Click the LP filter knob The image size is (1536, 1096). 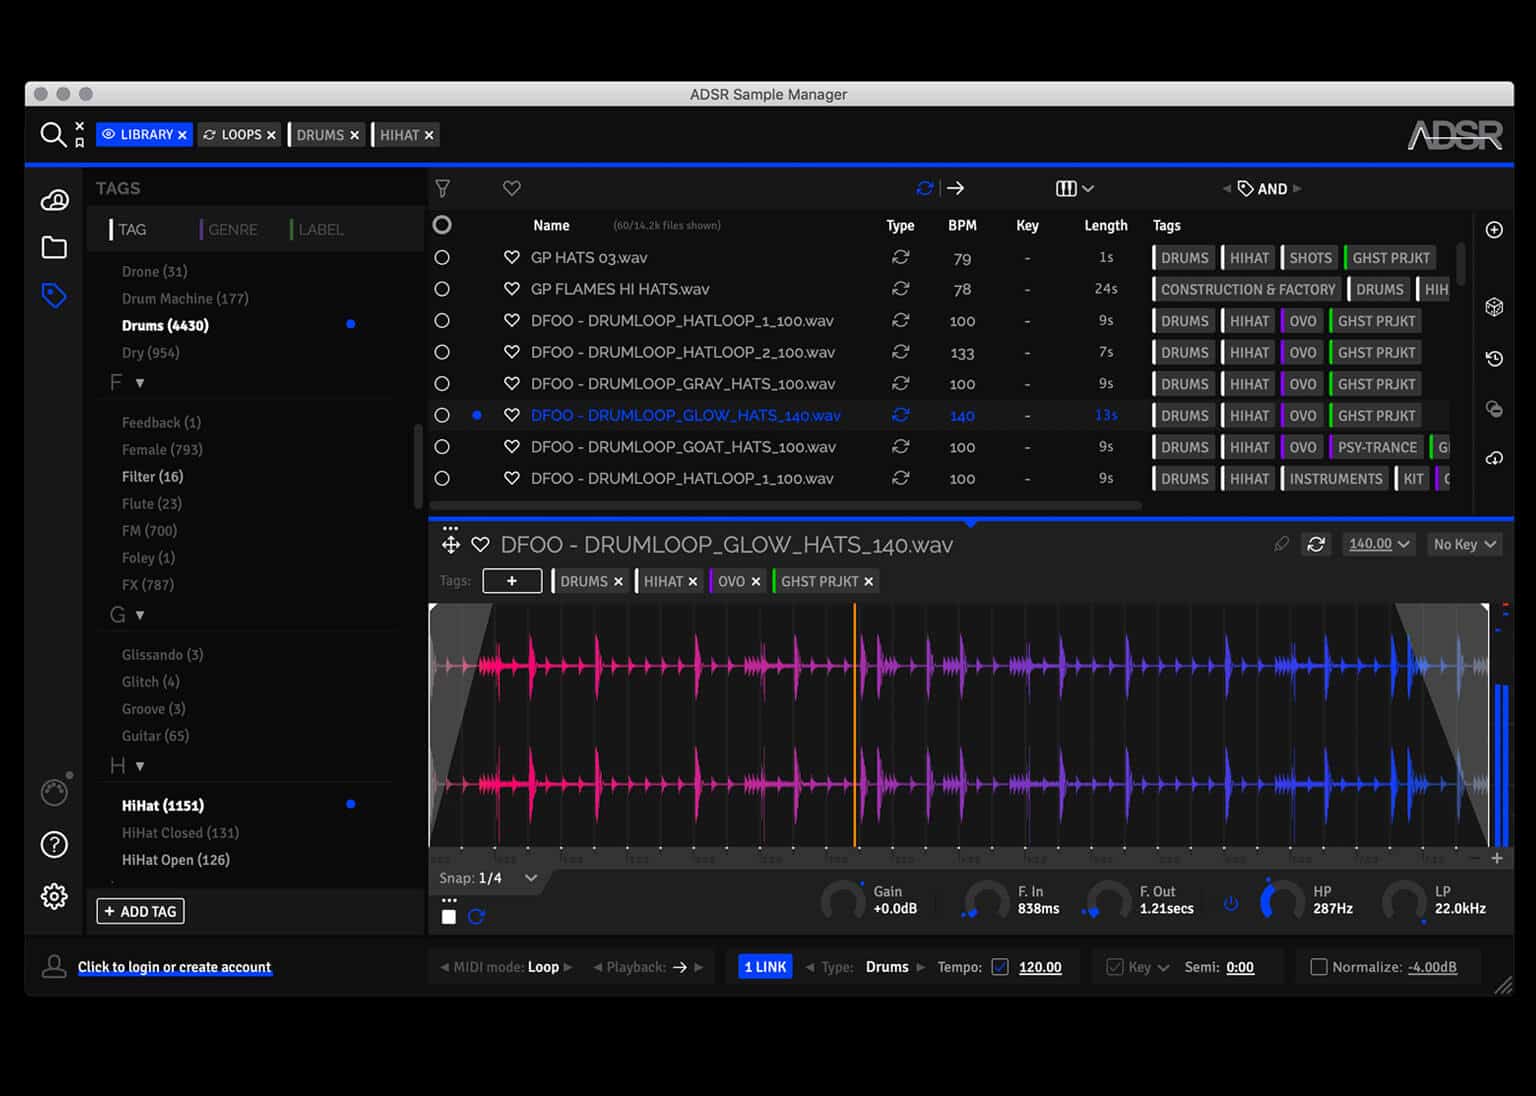coord(1403,900)
